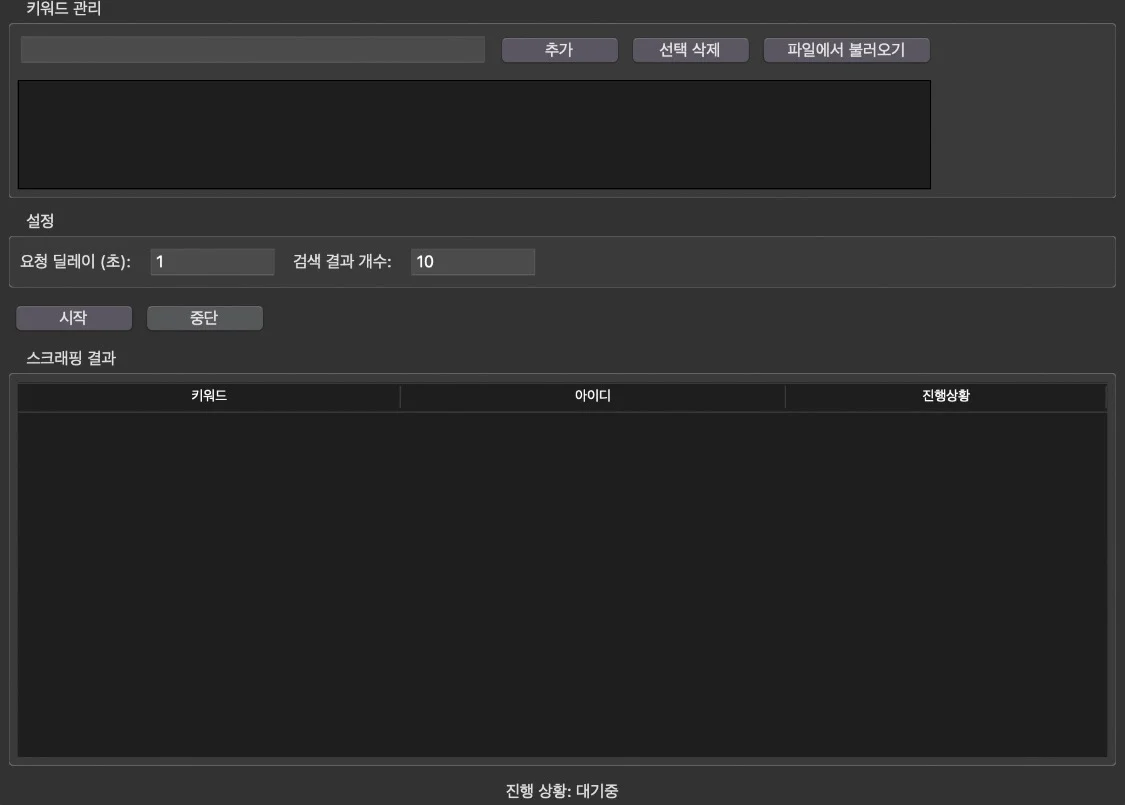This screenshot has width=1125, height=805.
Task: Sort by the 아이디 column header
Action: [593, 396]
